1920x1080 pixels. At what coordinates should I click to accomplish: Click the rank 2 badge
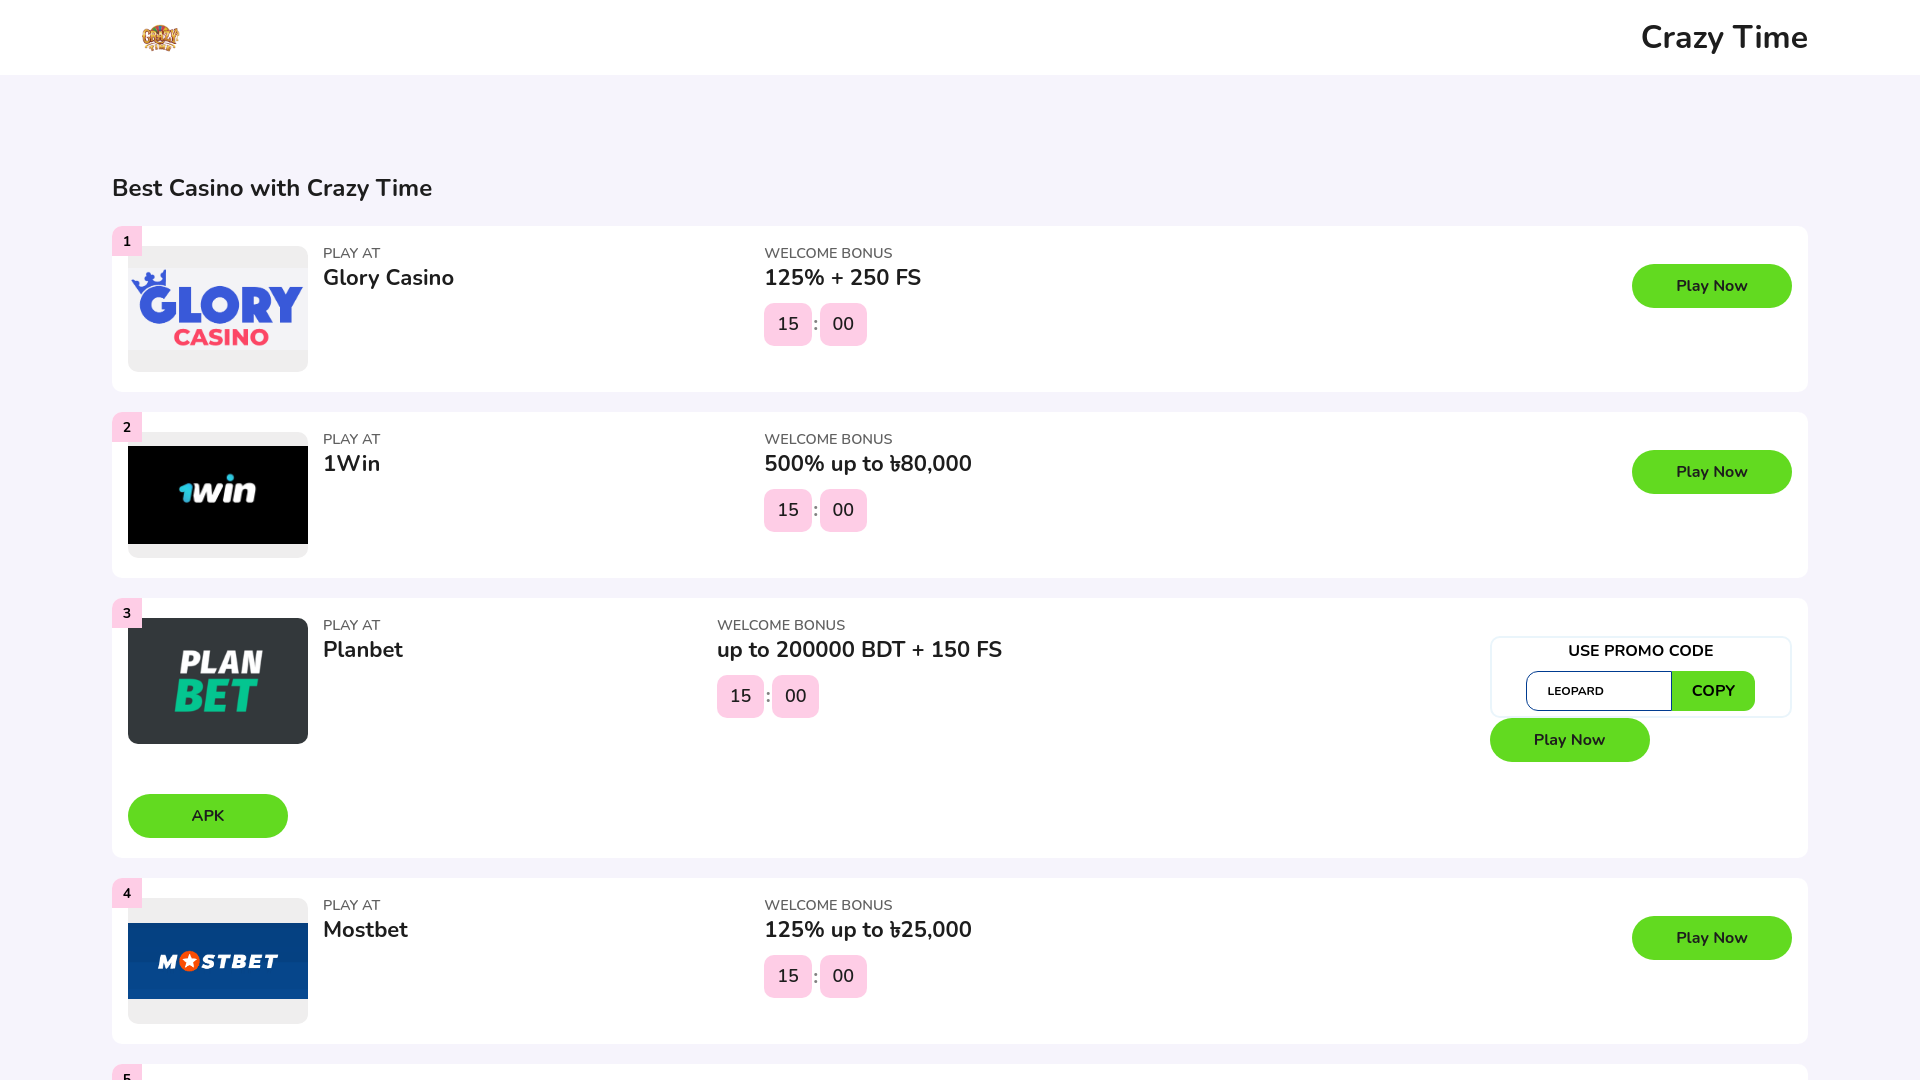(x=127, y=427)
